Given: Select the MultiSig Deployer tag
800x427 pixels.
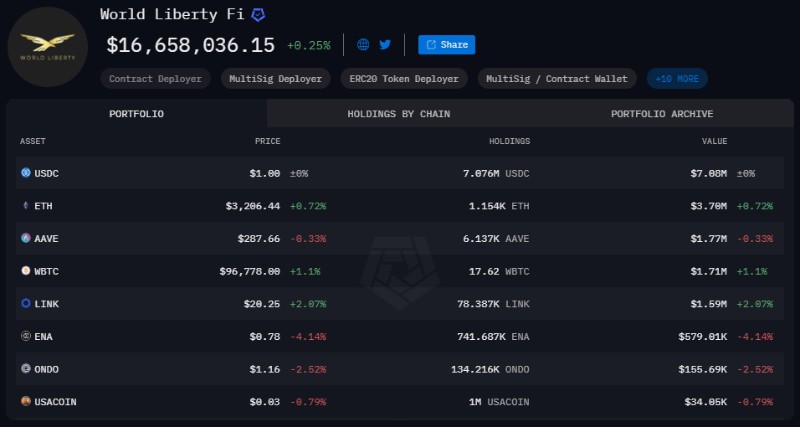Looking at the screenshot, I should coord(275,78).
